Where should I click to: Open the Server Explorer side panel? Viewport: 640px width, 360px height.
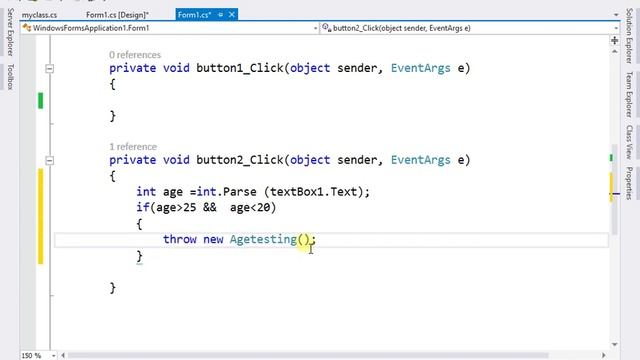click(x=11, y=32)
